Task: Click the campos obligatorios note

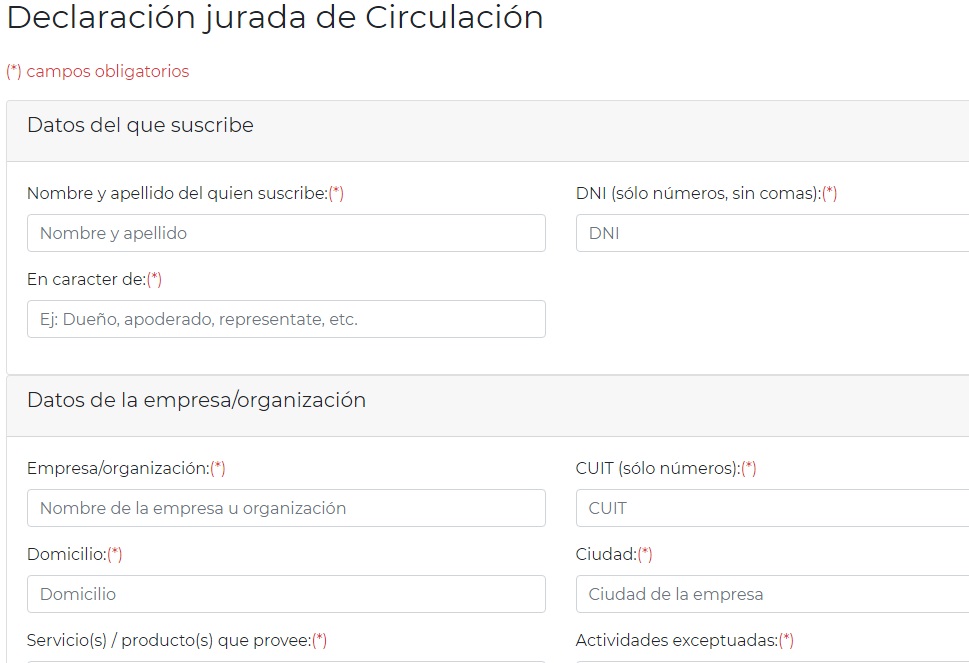Action: pos(98,71)
